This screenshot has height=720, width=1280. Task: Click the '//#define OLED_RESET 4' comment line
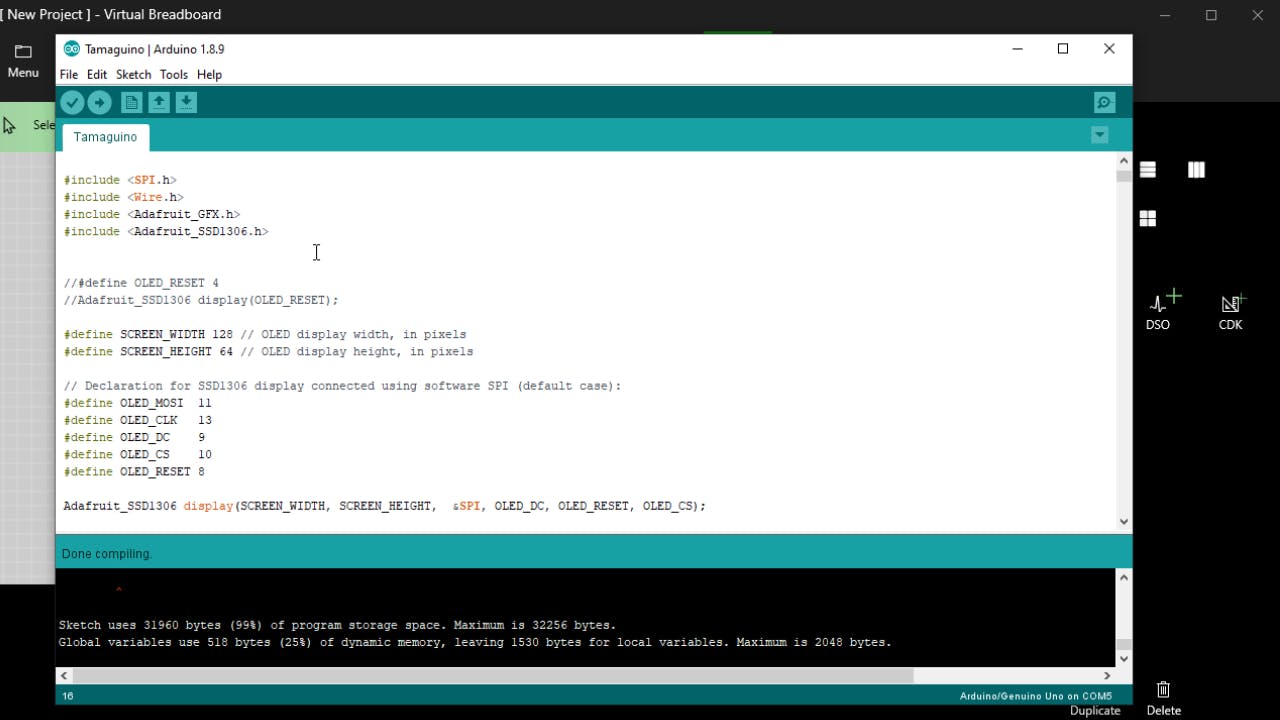141,283
